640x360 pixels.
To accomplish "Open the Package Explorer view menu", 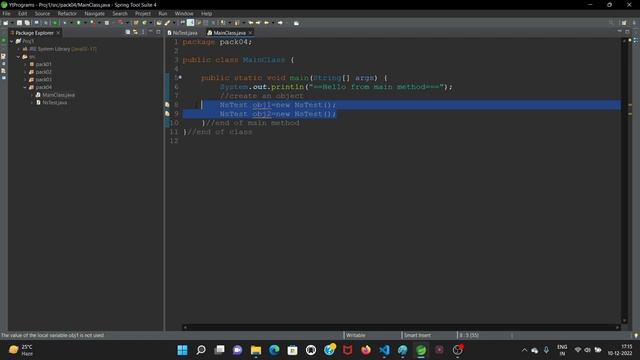I will pyautogui.click(x=143, y=32).
